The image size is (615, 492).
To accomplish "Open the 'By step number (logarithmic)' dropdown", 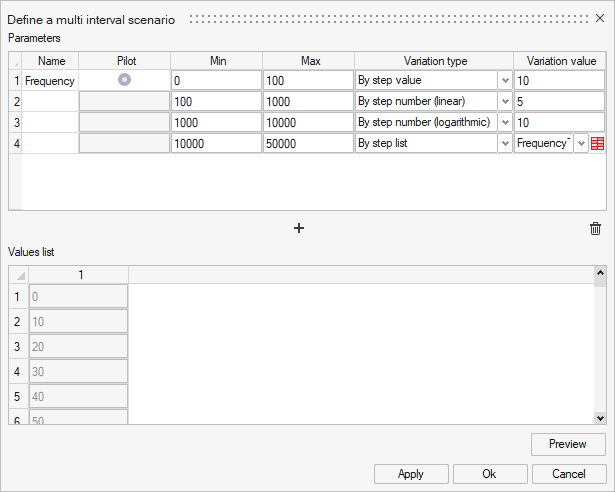I will pyautogui.click(x=505, y=123).
